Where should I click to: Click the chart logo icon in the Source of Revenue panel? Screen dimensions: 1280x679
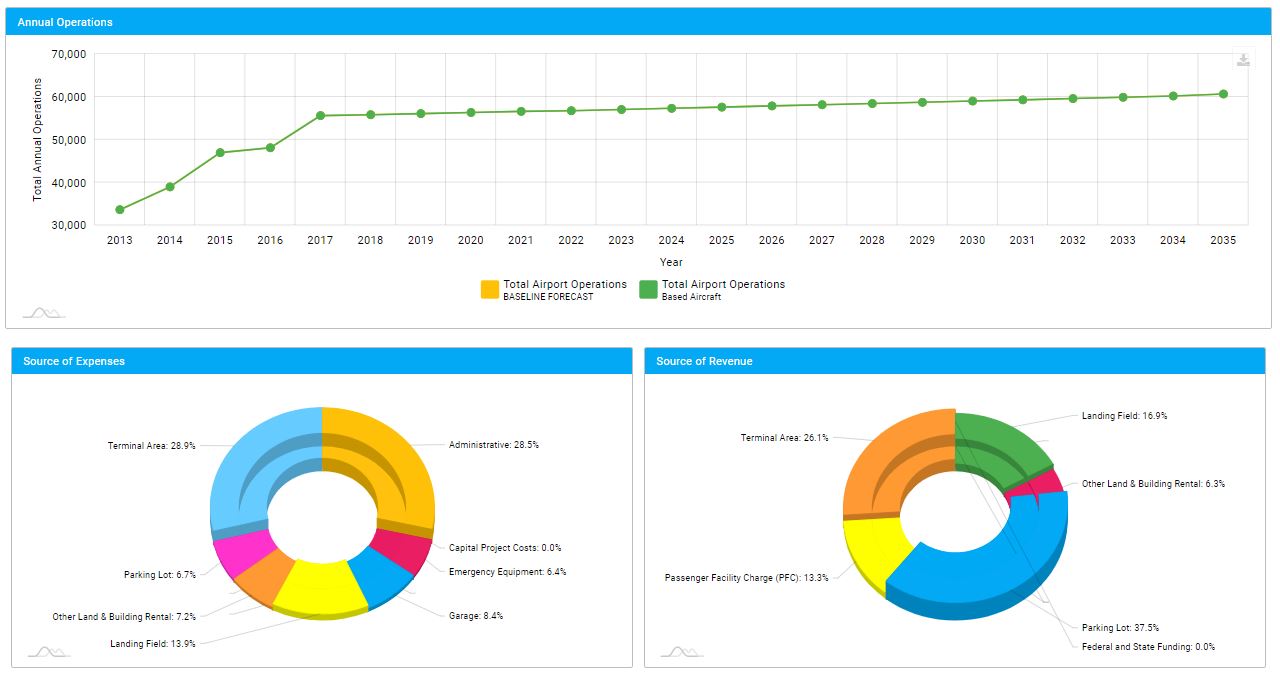pyautogui.click(x=683, y=652)
